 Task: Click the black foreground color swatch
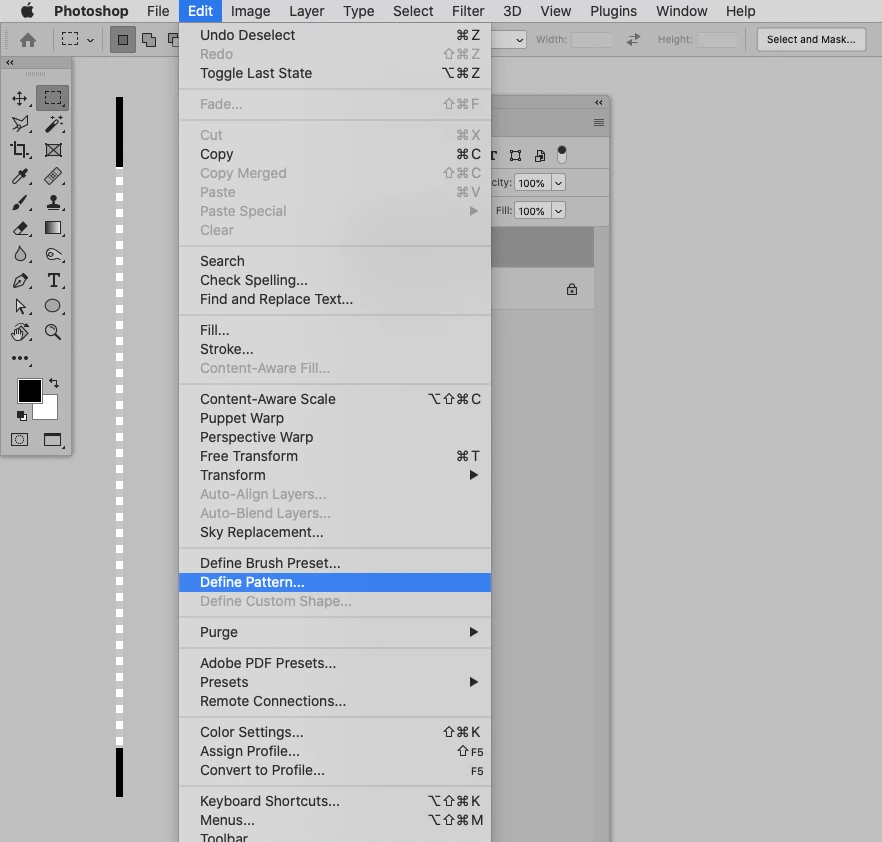click(x=29, y=390)
